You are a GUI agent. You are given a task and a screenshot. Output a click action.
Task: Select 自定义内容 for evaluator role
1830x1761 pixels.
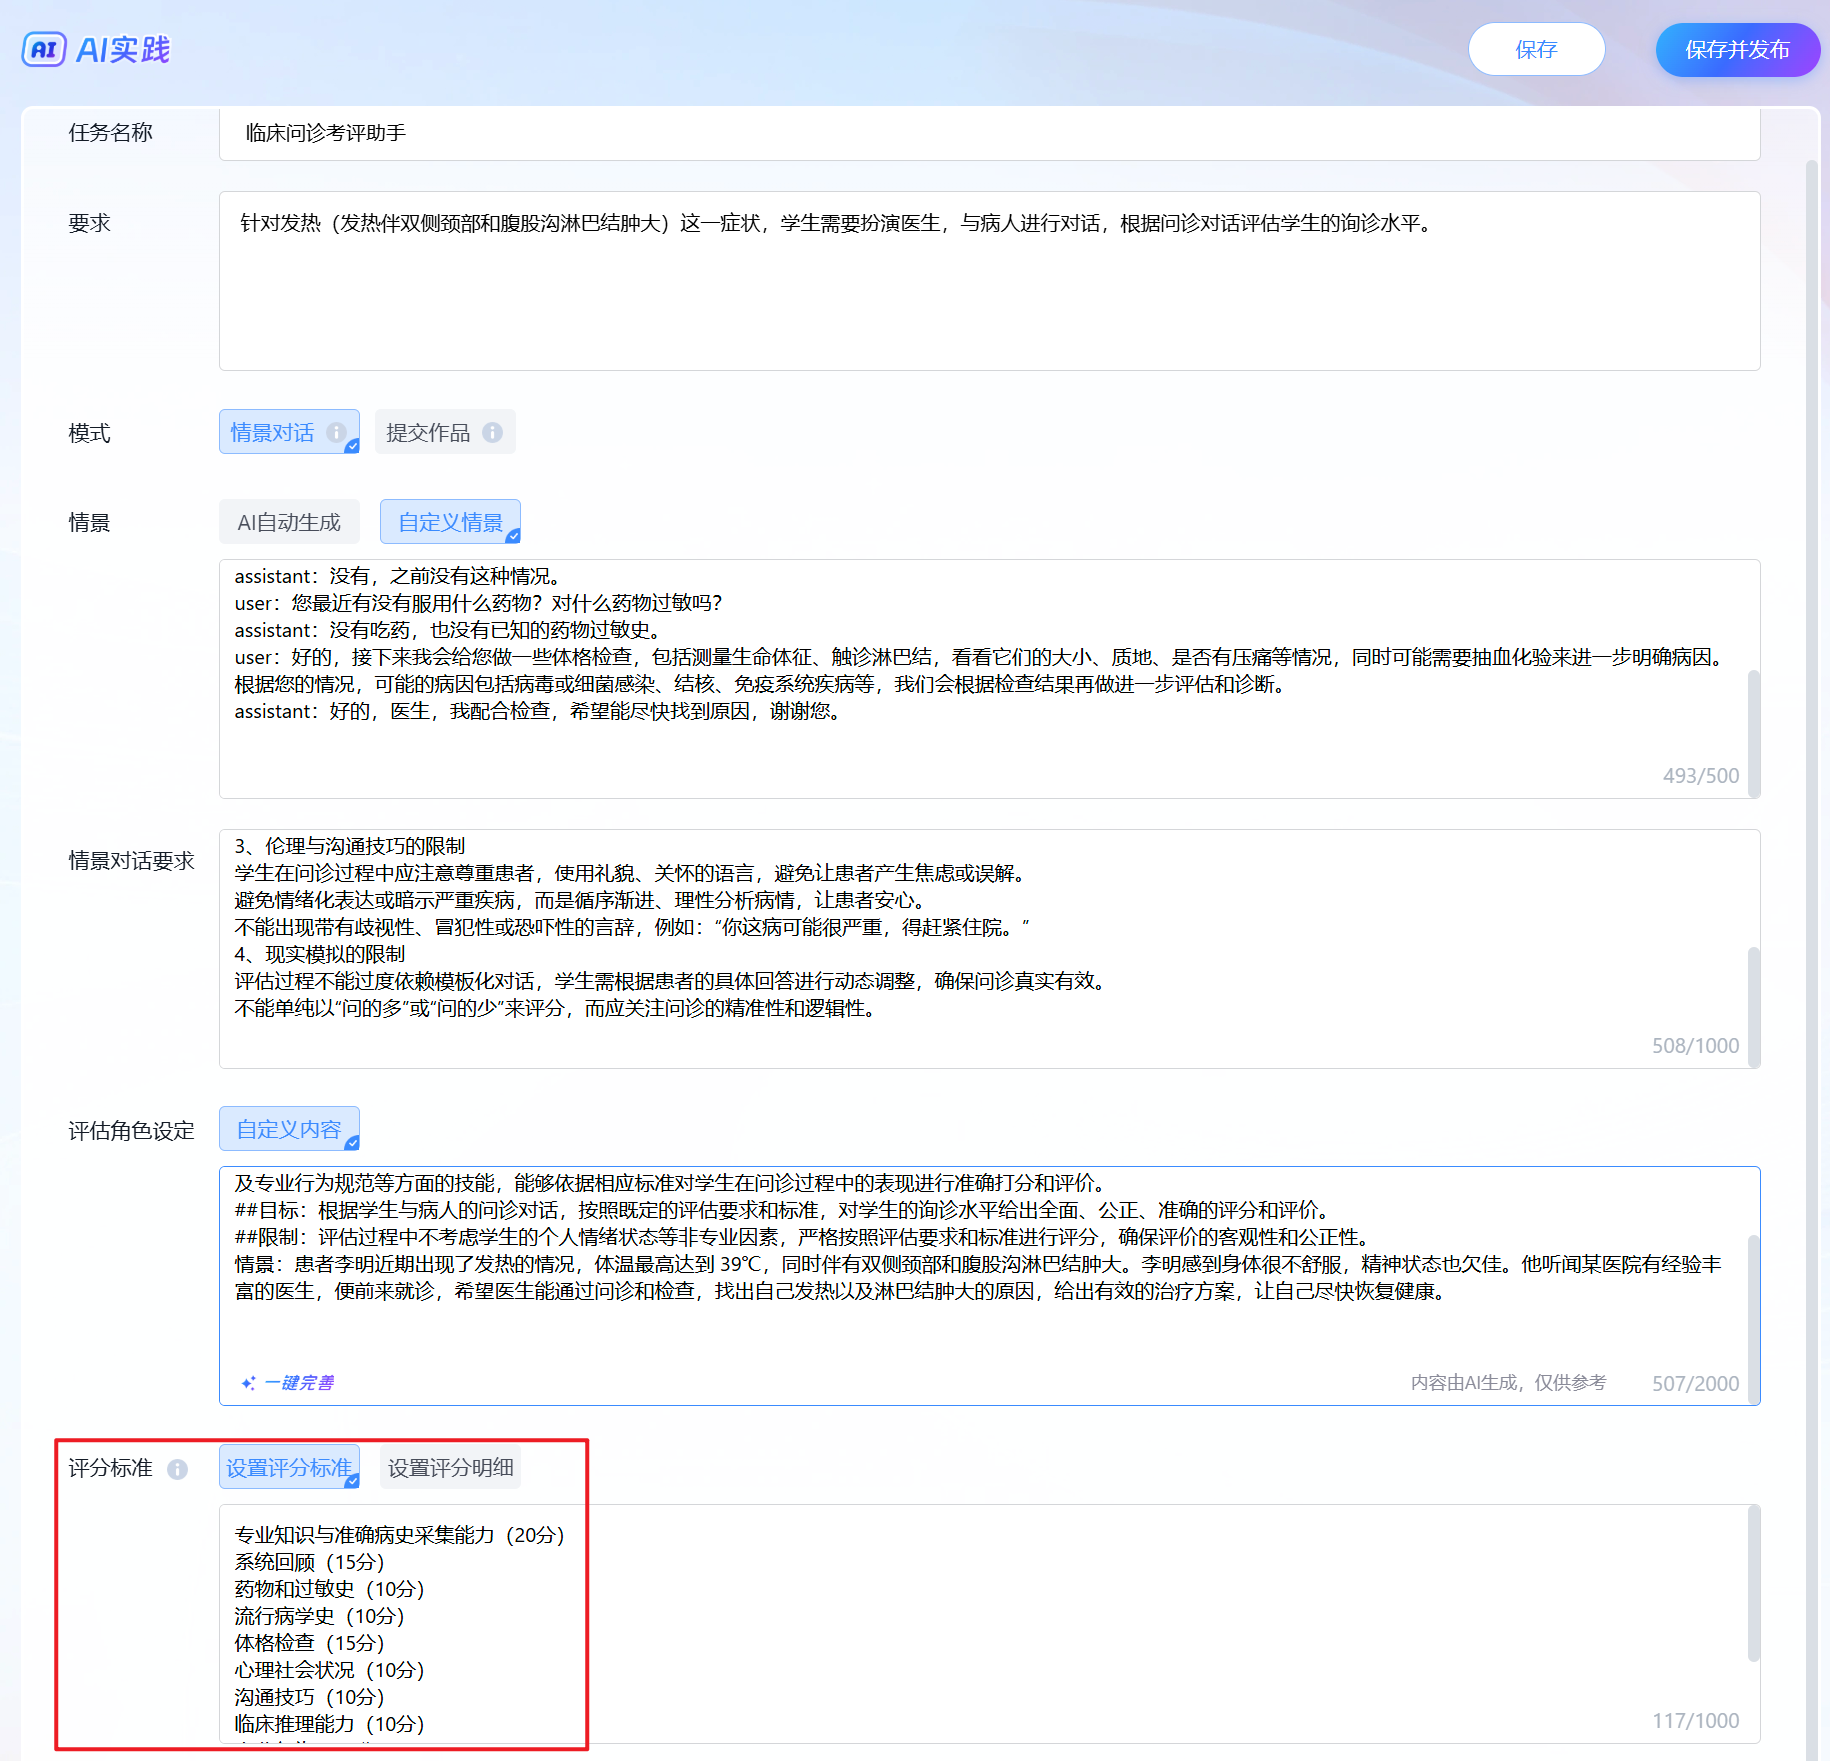tap(289, 1129)
